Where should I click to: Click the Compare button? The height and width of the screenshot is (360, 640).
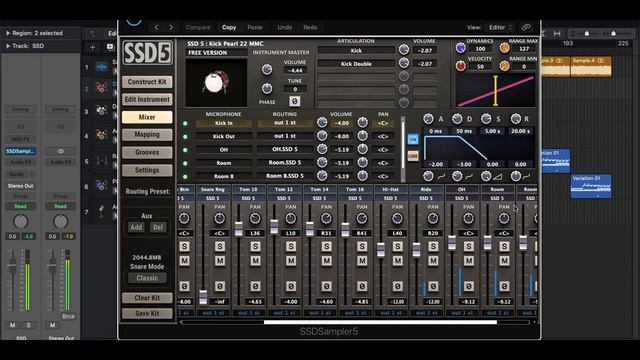[198, 27]
